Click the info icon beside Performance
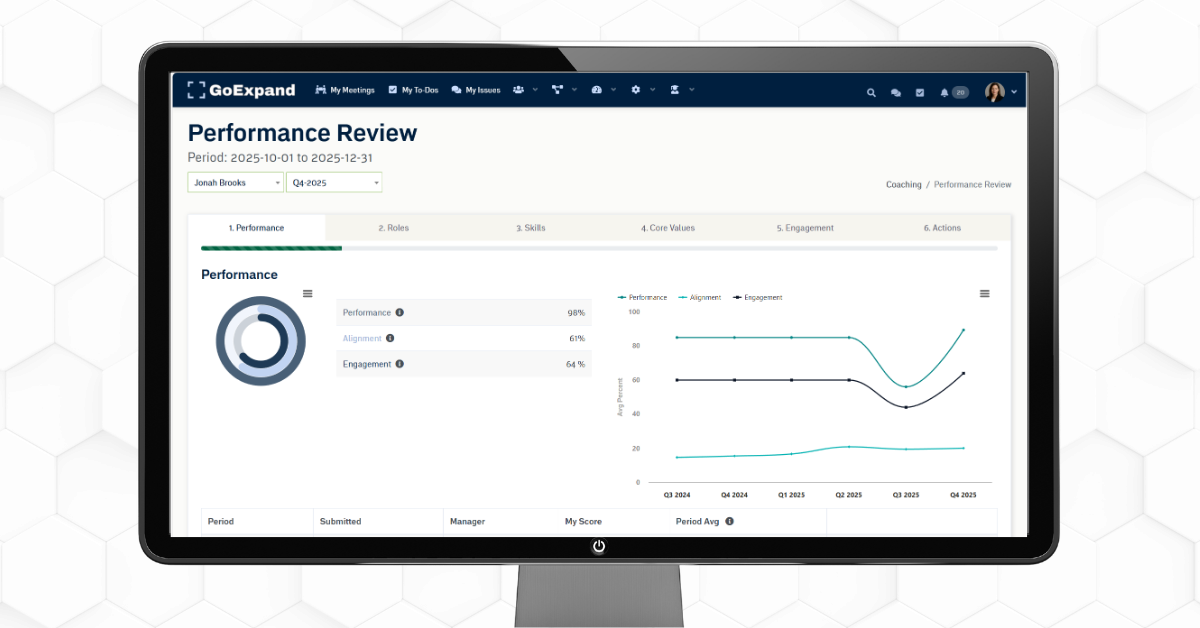 400,313
